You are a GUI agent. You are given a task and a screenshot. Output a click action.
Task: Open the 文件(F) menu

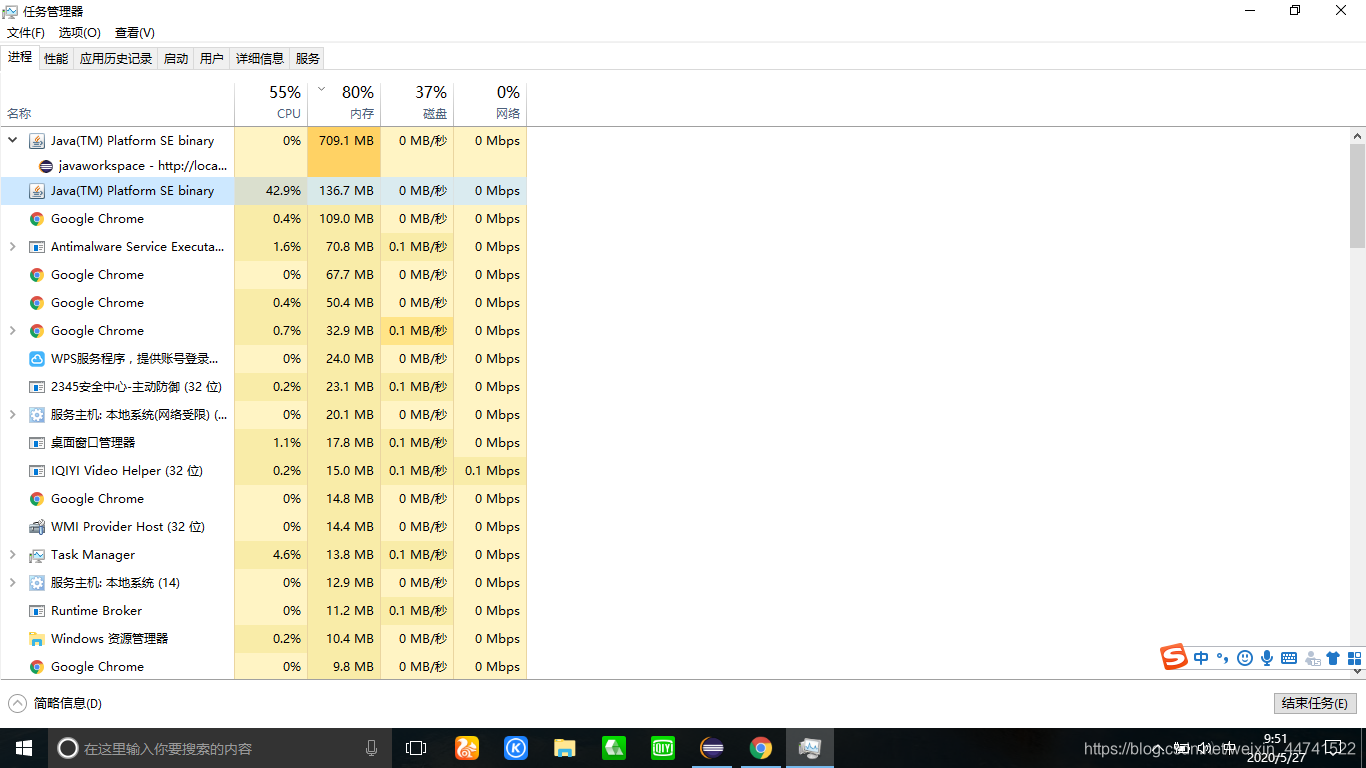tap(26, 33)
